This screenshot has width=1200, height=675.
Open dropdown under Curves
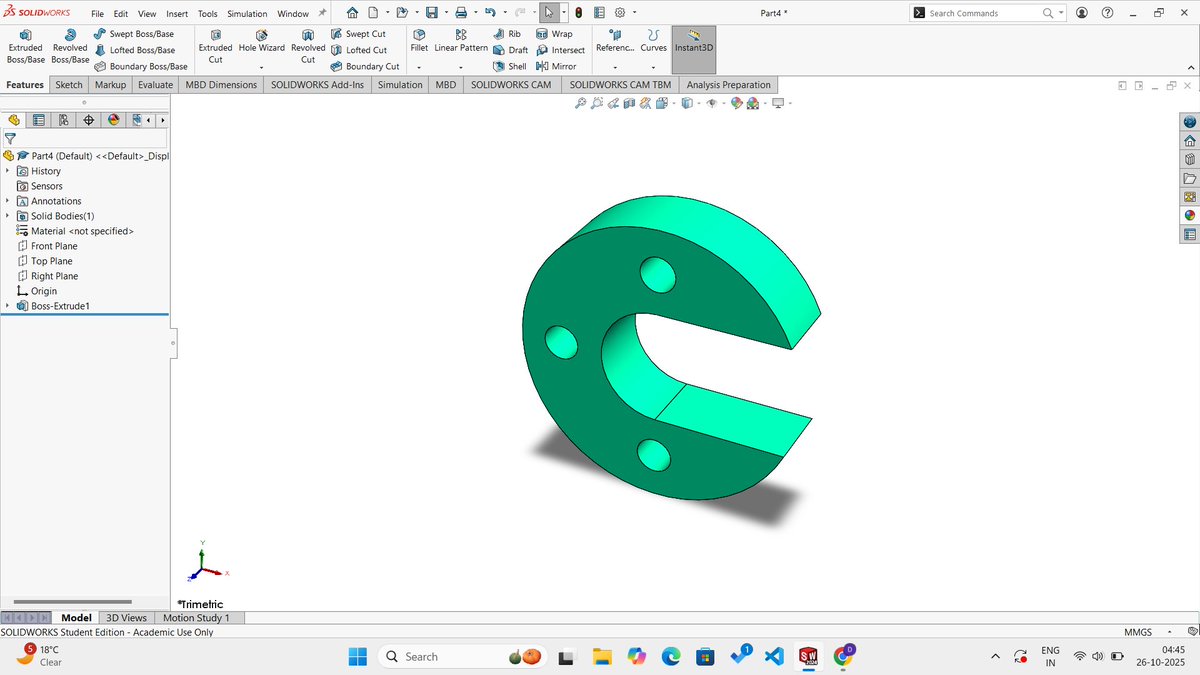point(653,67)
